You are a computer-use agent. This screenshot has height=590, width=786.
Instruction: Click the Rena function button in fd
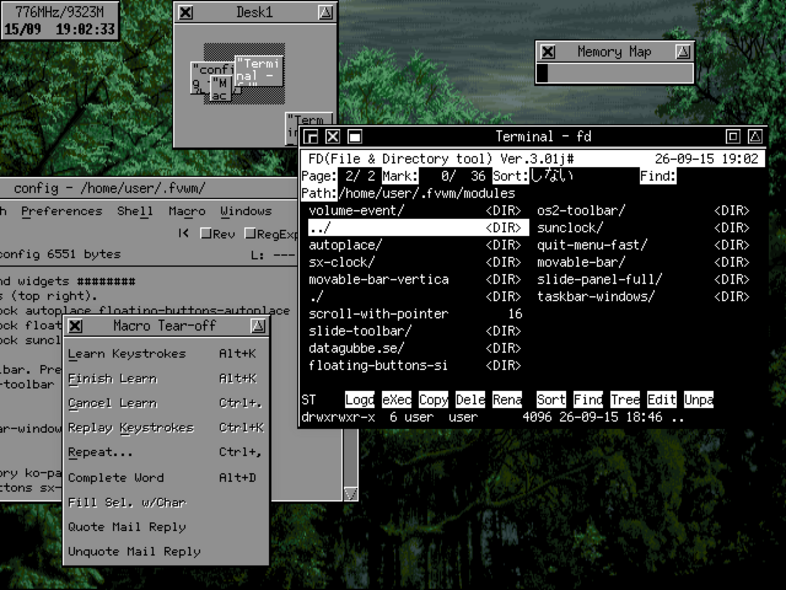[507, 400]
